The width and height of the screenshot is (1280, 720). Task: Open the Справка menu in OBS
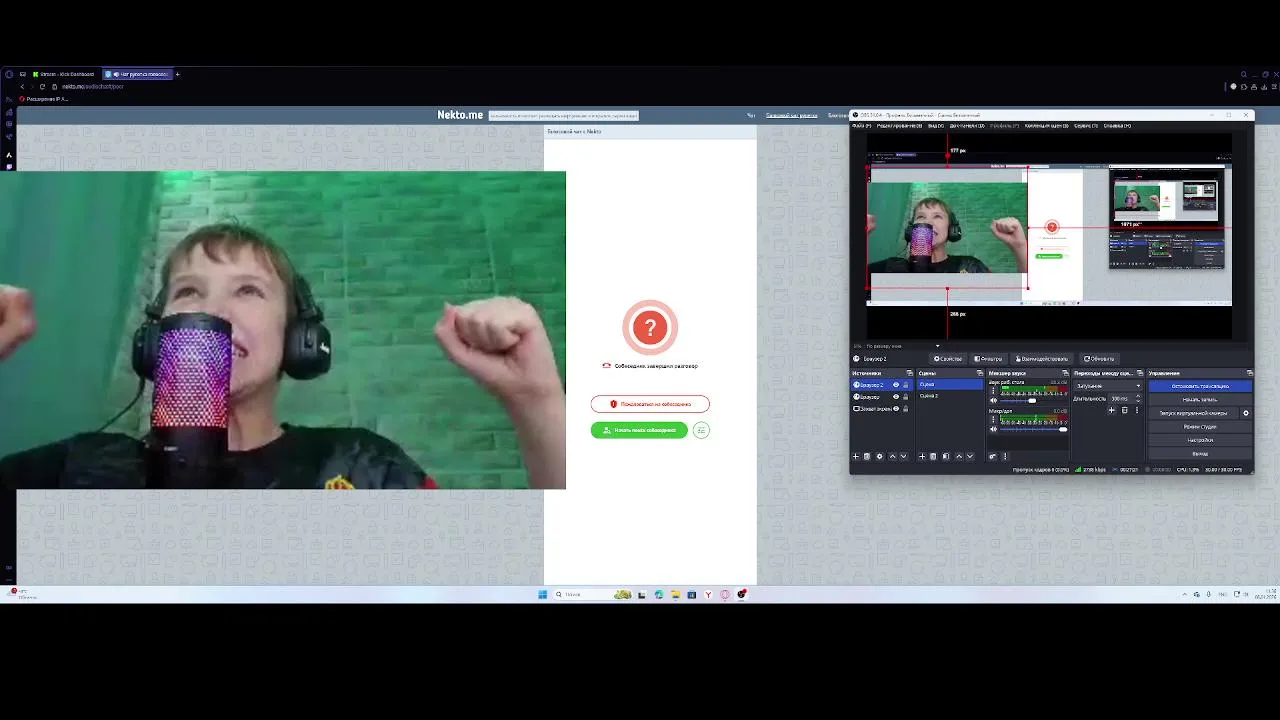pyautogui.click(x=1117, y=126)
